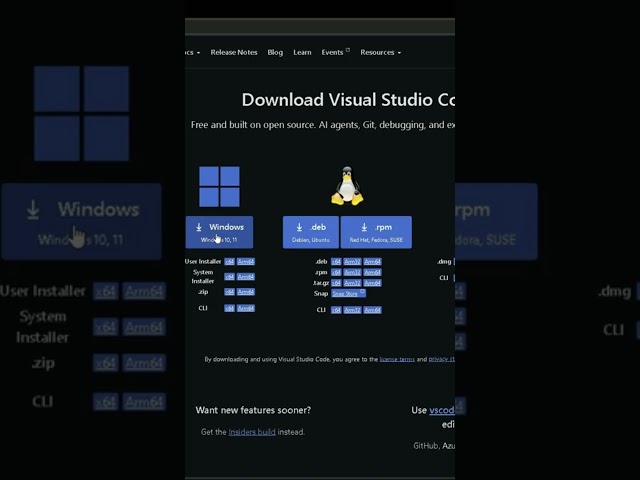Choose Arm64 in the Linux CLI row

tap(372, 310)
